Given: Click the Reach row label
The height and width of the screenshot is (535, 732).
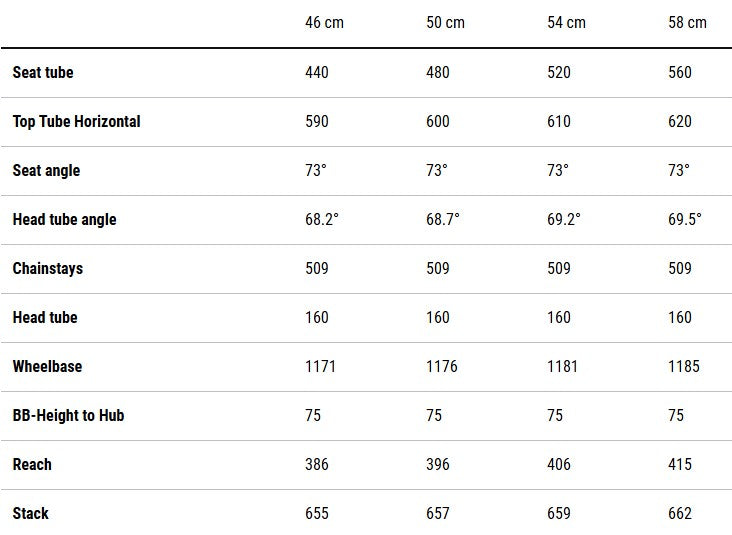Looking at the screenshot, I should click(32, 464).
